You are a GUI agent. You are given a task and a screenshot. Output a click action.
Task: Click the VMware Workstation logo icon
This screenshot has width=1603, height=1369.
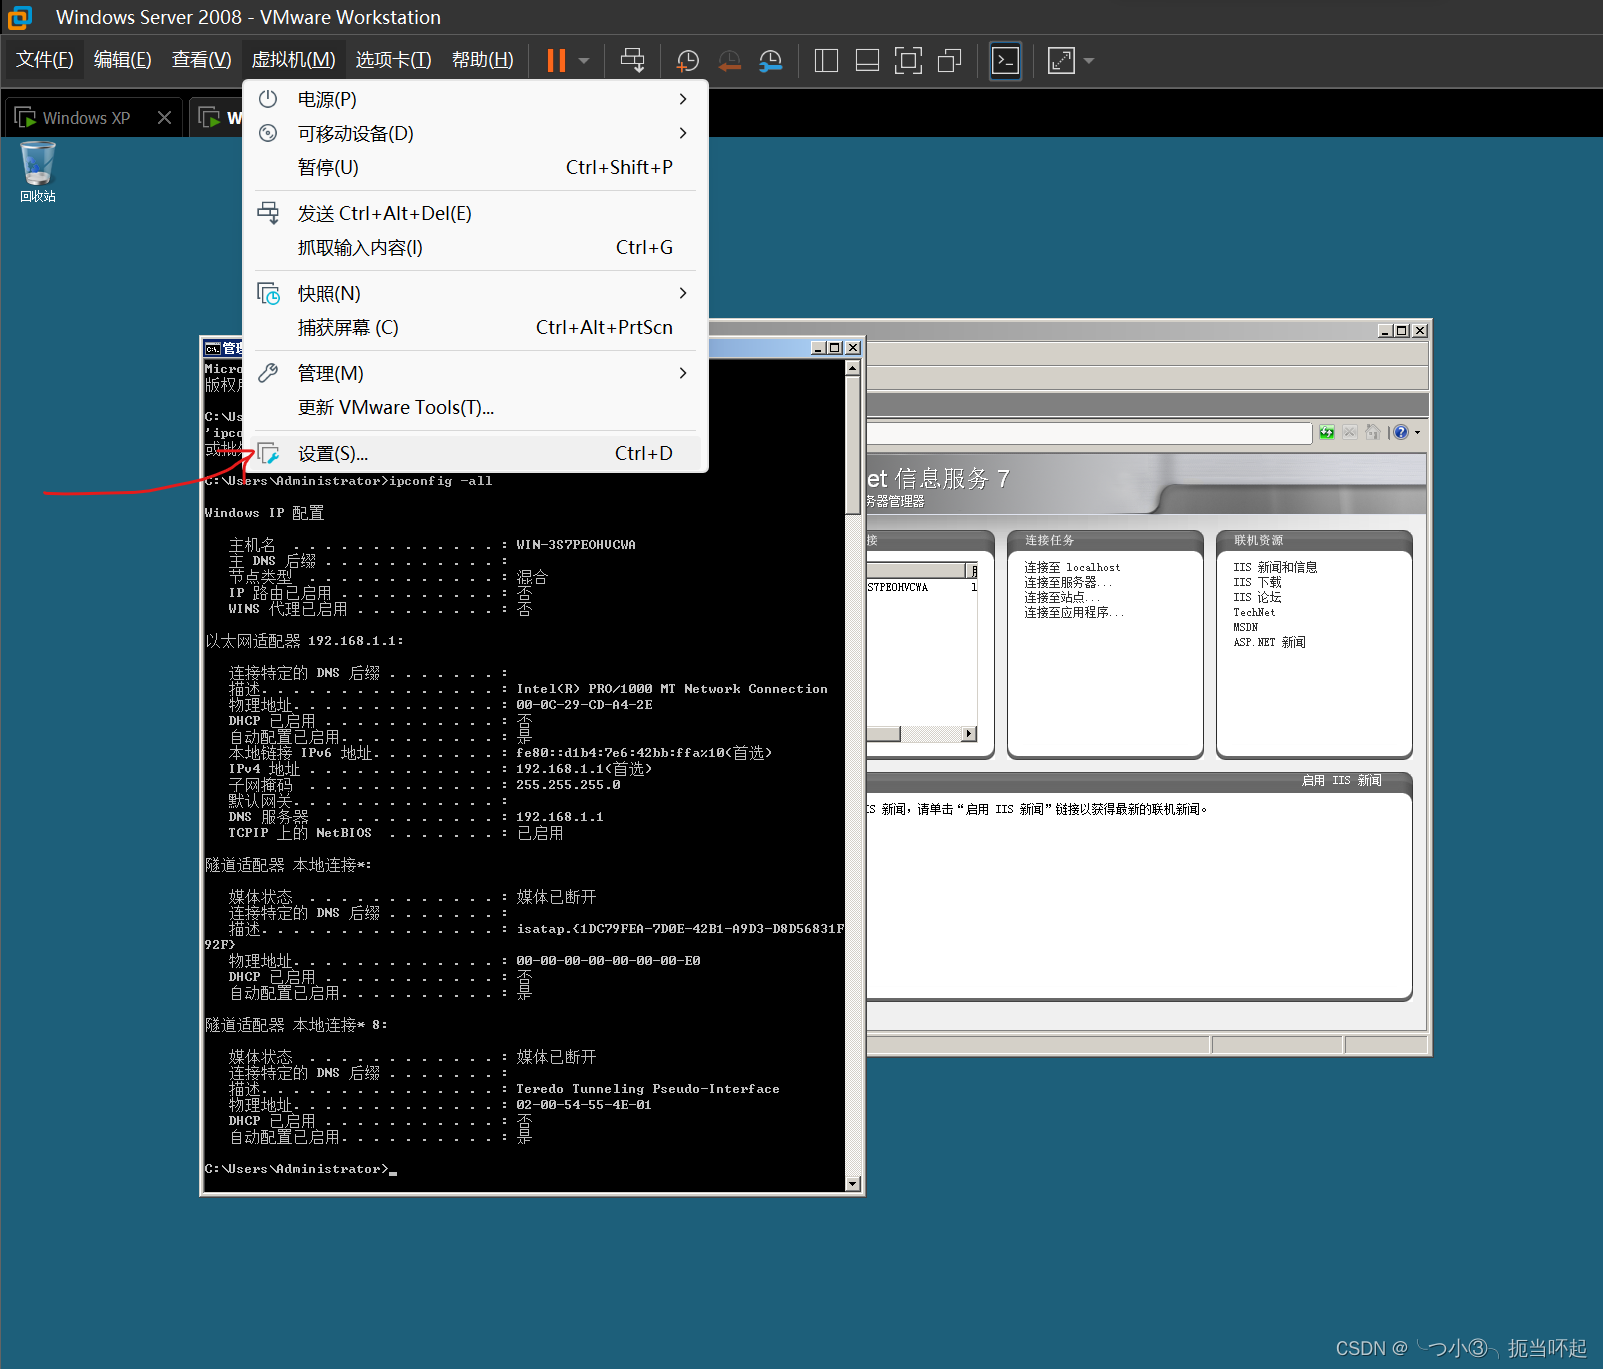pyautogui.click(x=19, y=17)
